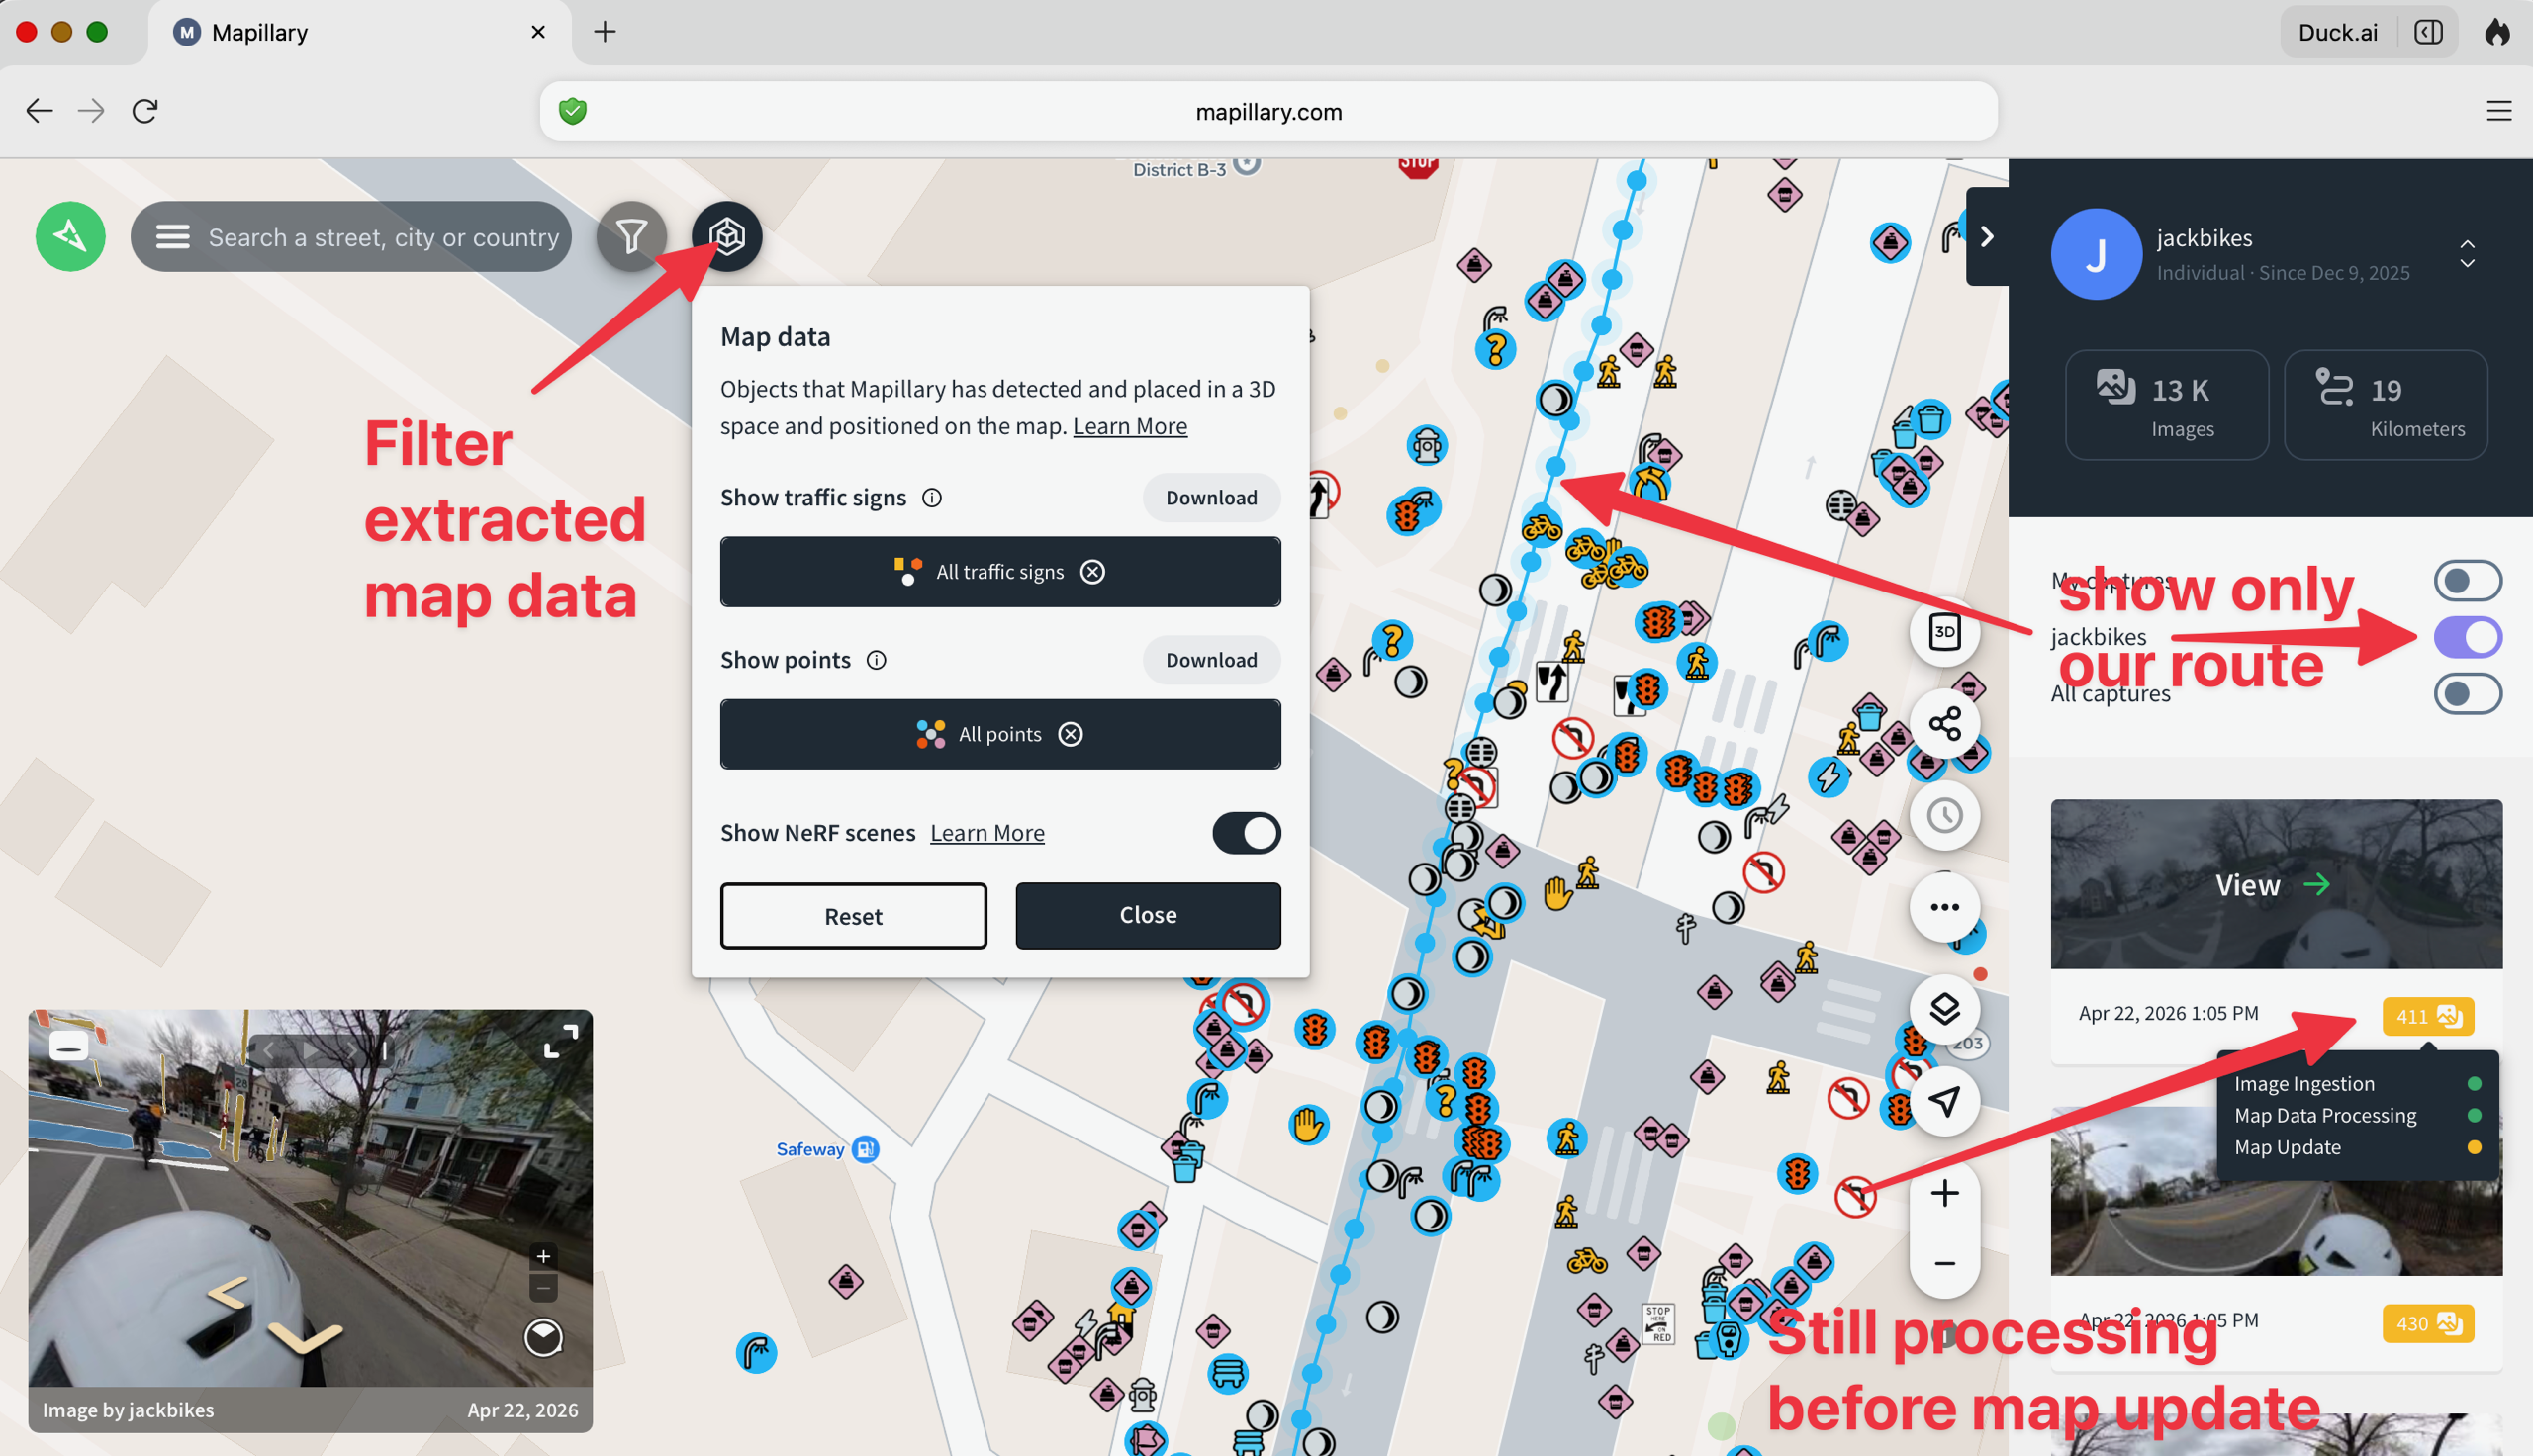
Task: Open the All points selector
Action: (1000, 734)
